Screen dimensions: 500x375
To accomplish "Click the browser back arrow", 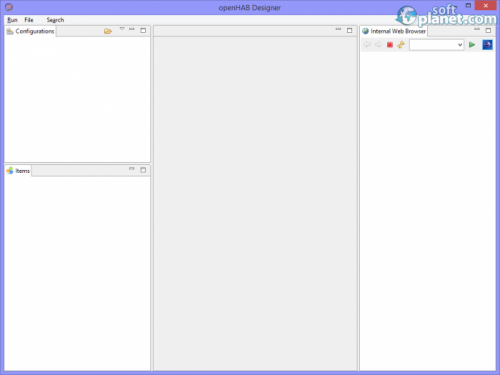I will 367,45.
